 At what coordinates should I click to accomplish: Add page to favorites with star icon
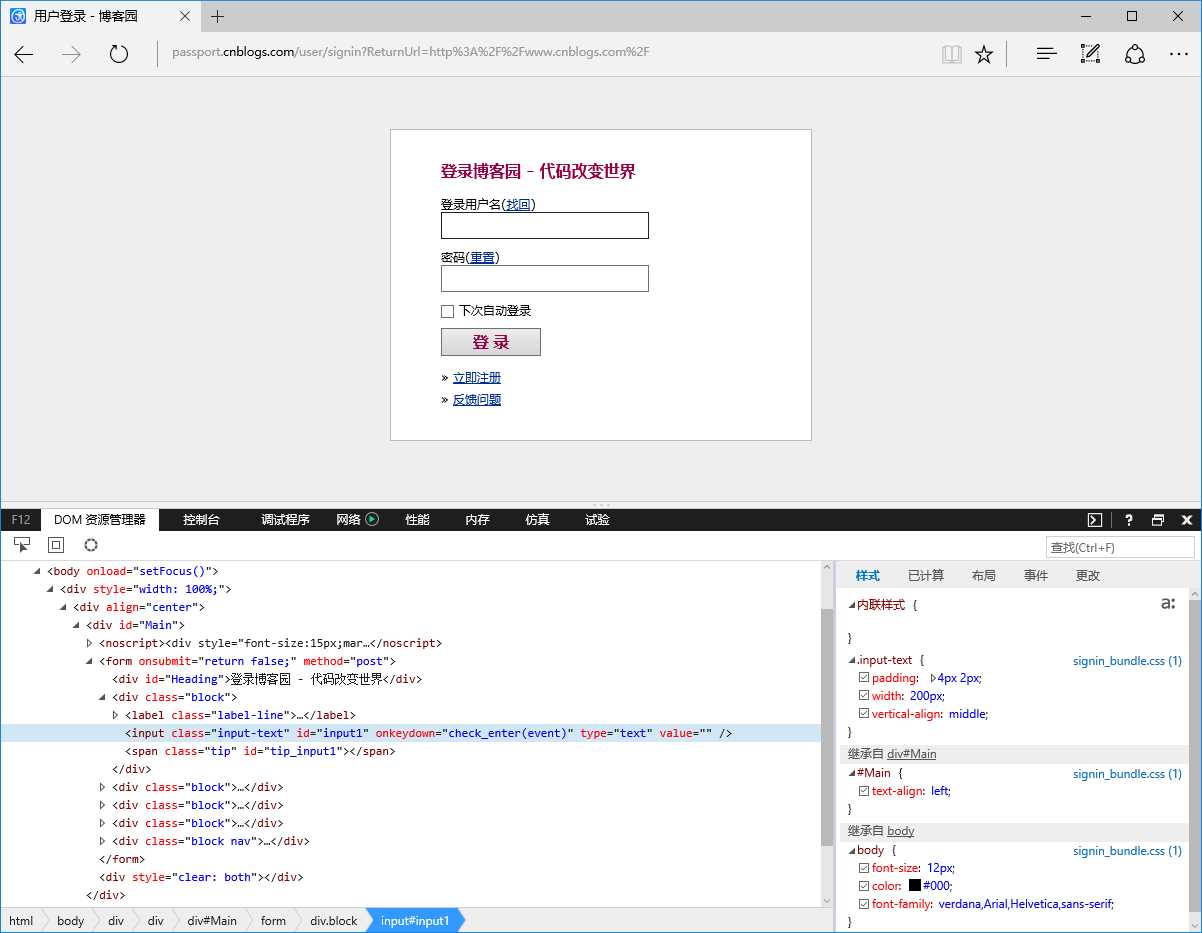(x=984, y=55)
